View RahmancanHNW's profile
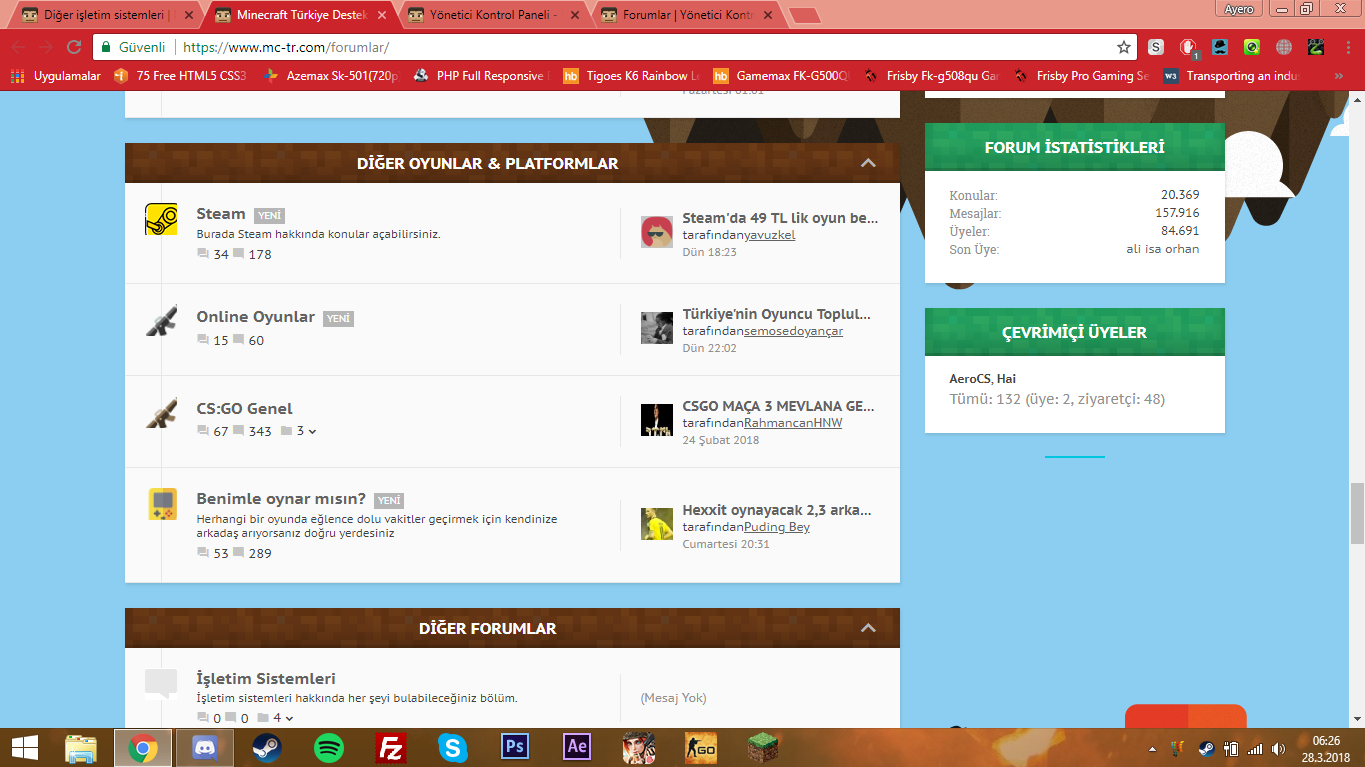The image size is (1365, 767). coord(793,423)
